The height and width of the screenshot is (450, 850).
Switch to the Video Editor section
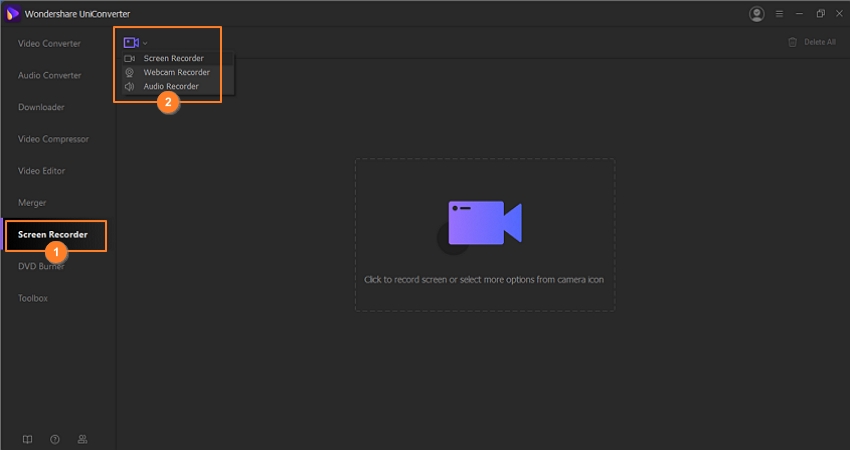click(x=41, y=171)
